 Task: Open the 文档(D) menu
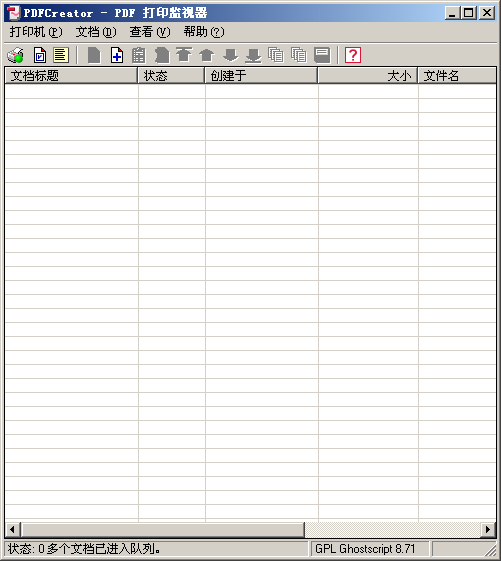point(96,32)
